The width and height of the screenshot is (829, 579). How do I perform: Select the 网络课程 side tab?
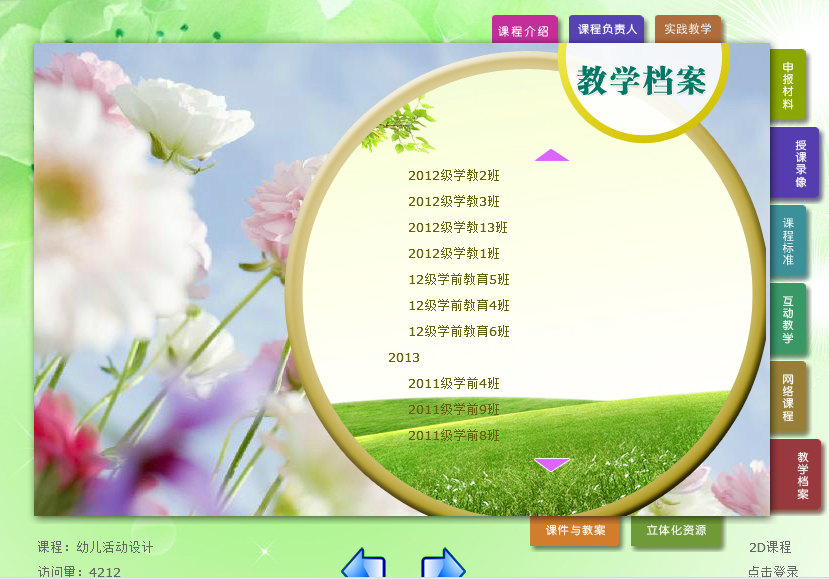(x=788, y=397)
